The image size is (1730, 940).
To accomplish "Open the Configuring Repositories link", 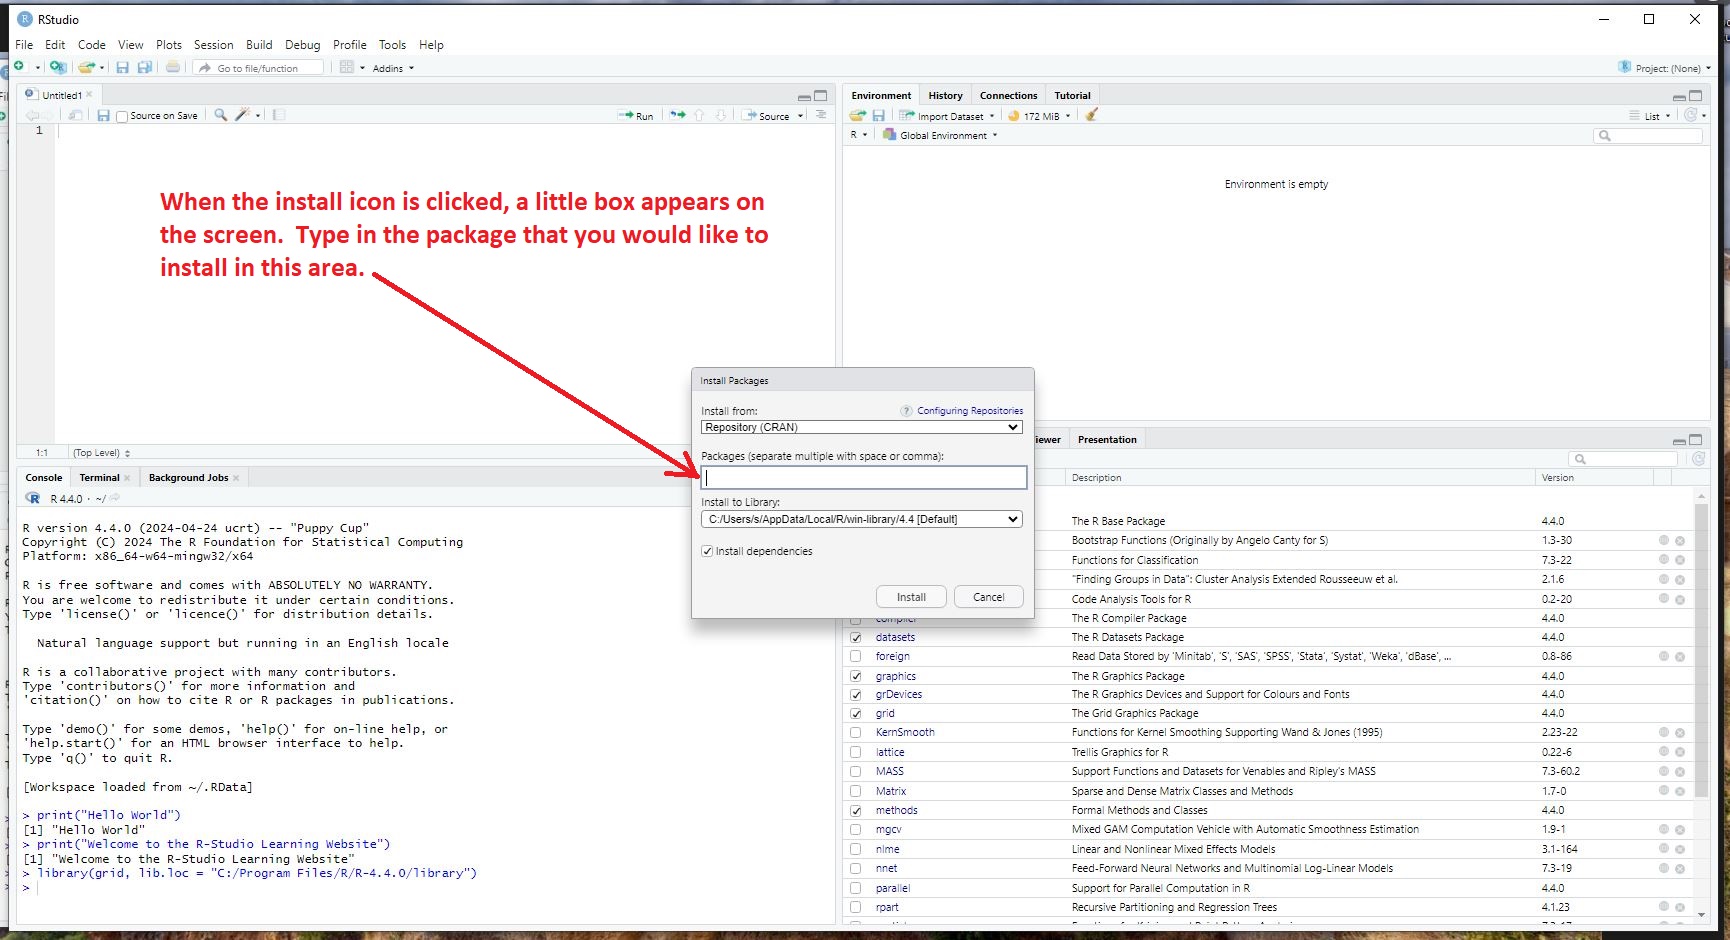I will click(x=969, y=411).
